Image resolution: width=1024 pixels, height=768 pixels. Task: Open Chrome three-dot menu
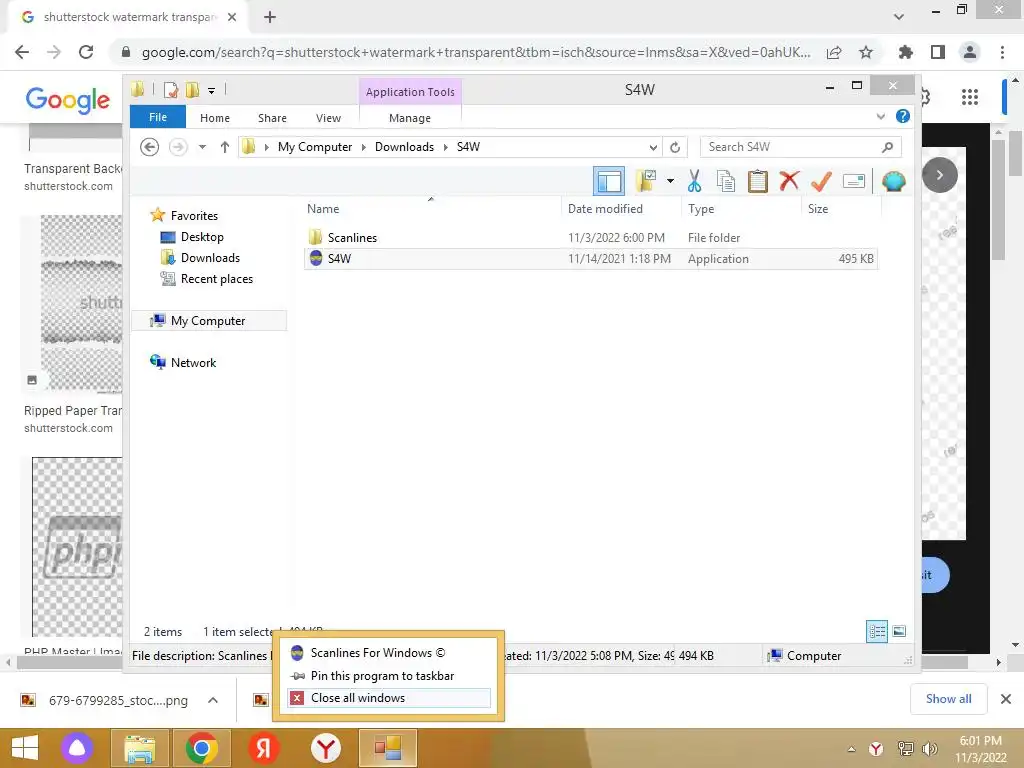(1002, 52)
